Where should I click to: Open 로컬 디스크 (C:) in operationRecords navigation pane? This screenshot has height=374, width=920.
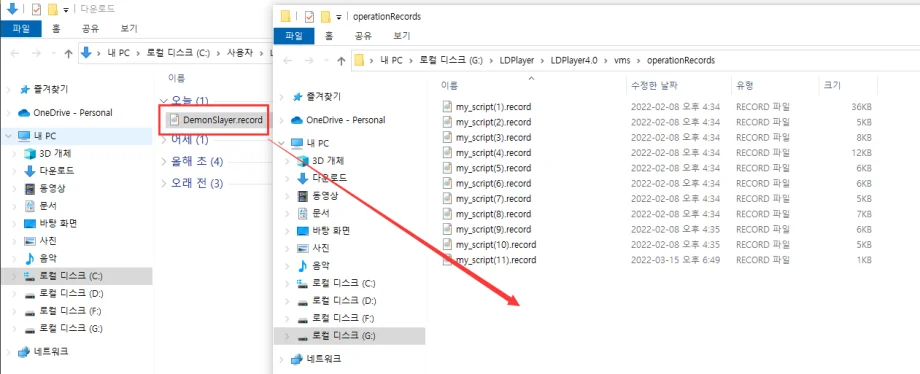coord(344,283)
